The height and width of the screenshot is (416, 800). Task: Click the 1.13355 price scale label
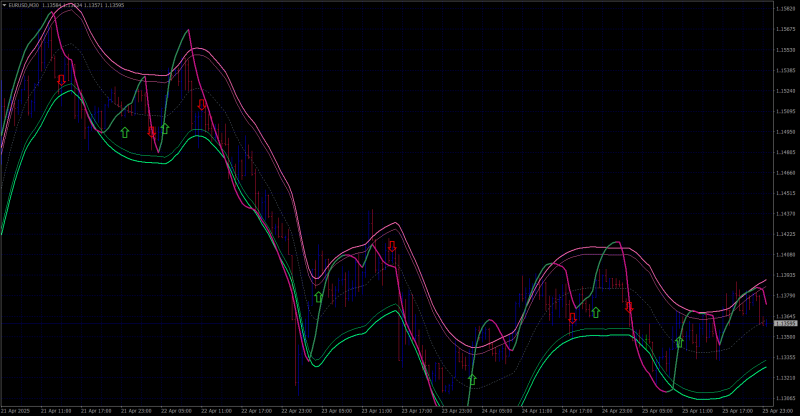tap(785, 357)
